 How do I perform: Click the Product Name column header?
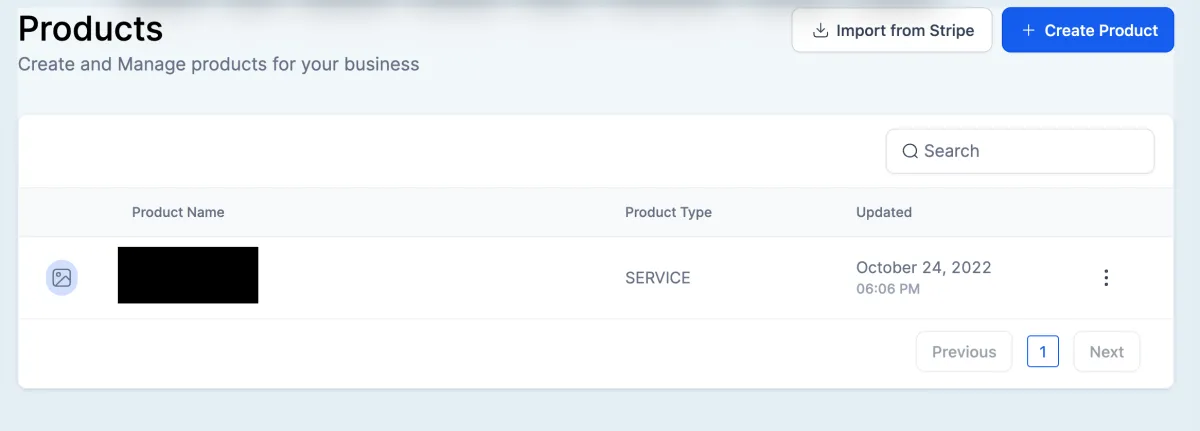[178, 212]
